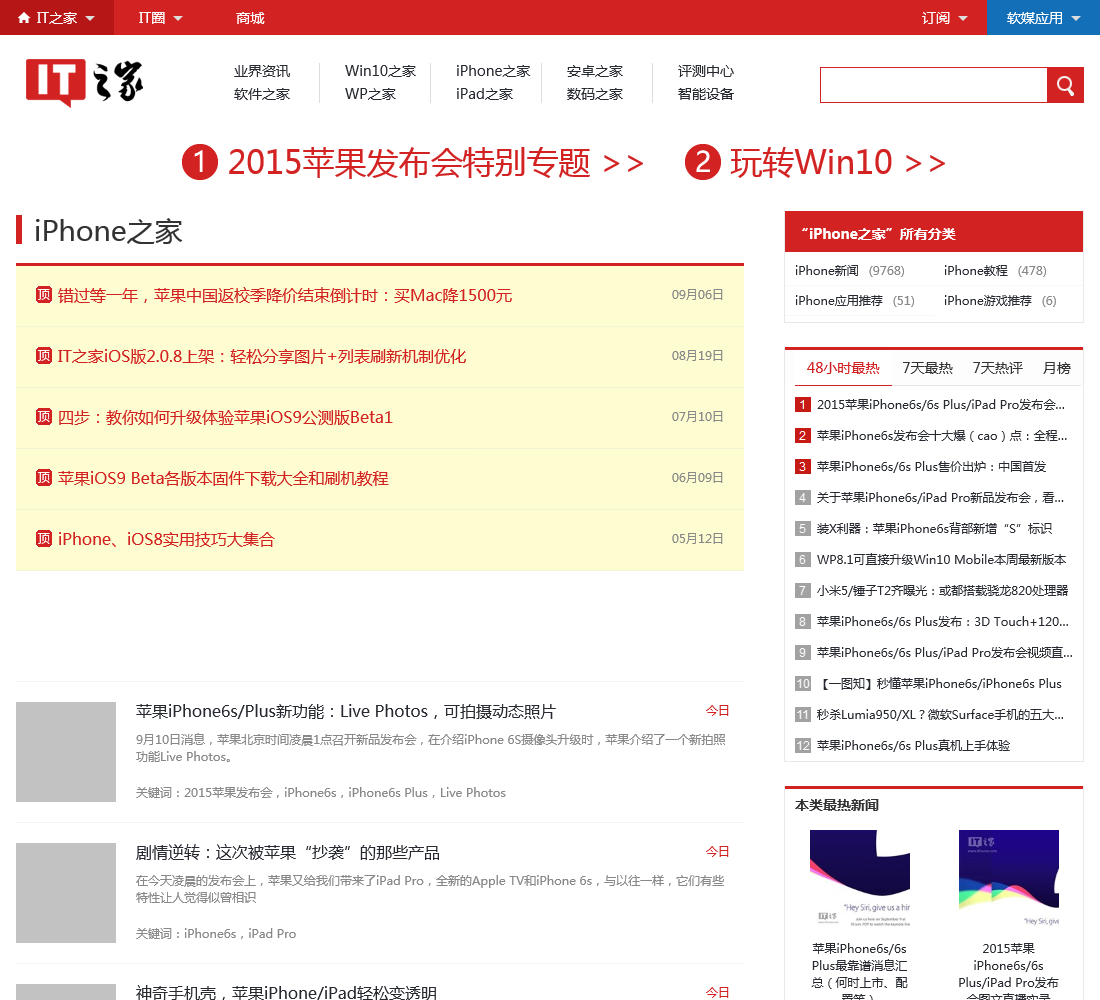Click keyword Live Photos under first article
The image size is (1100, 1000).
(x=473, y=793)
